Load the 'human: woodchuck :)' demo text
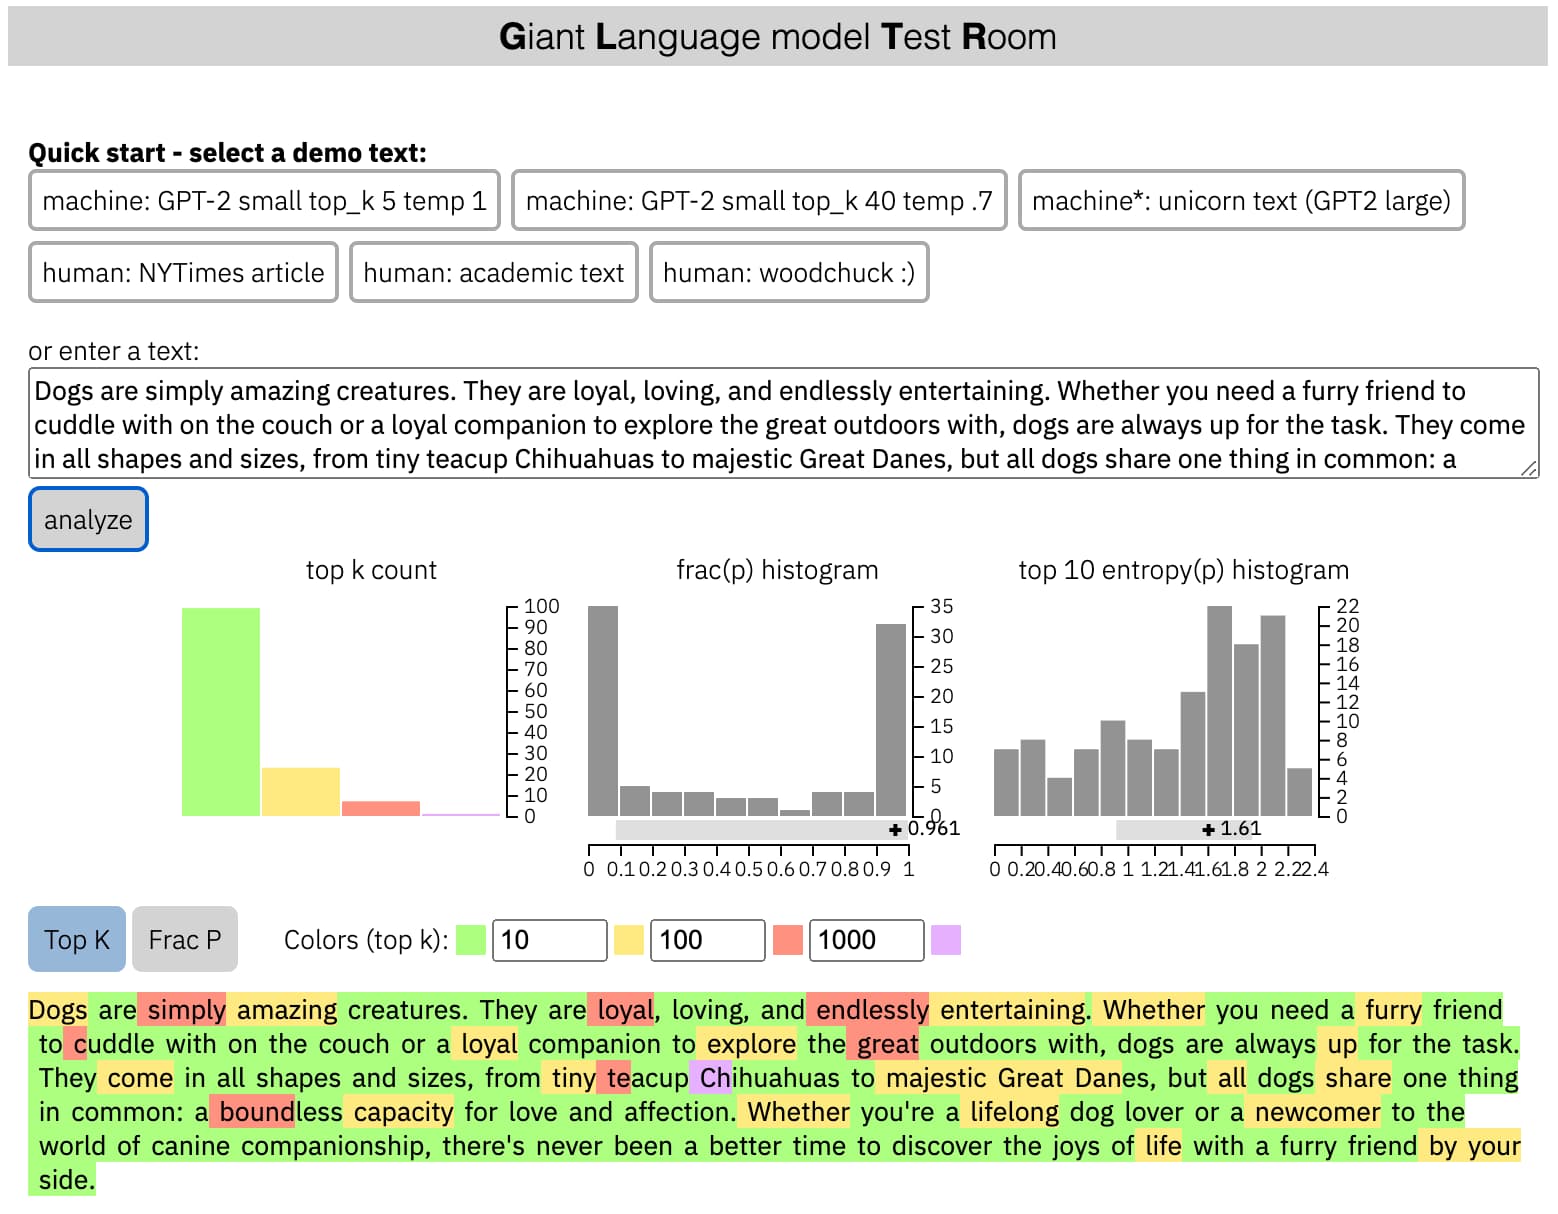Viewport: 1558px width, 1214px height. (789, 272)
